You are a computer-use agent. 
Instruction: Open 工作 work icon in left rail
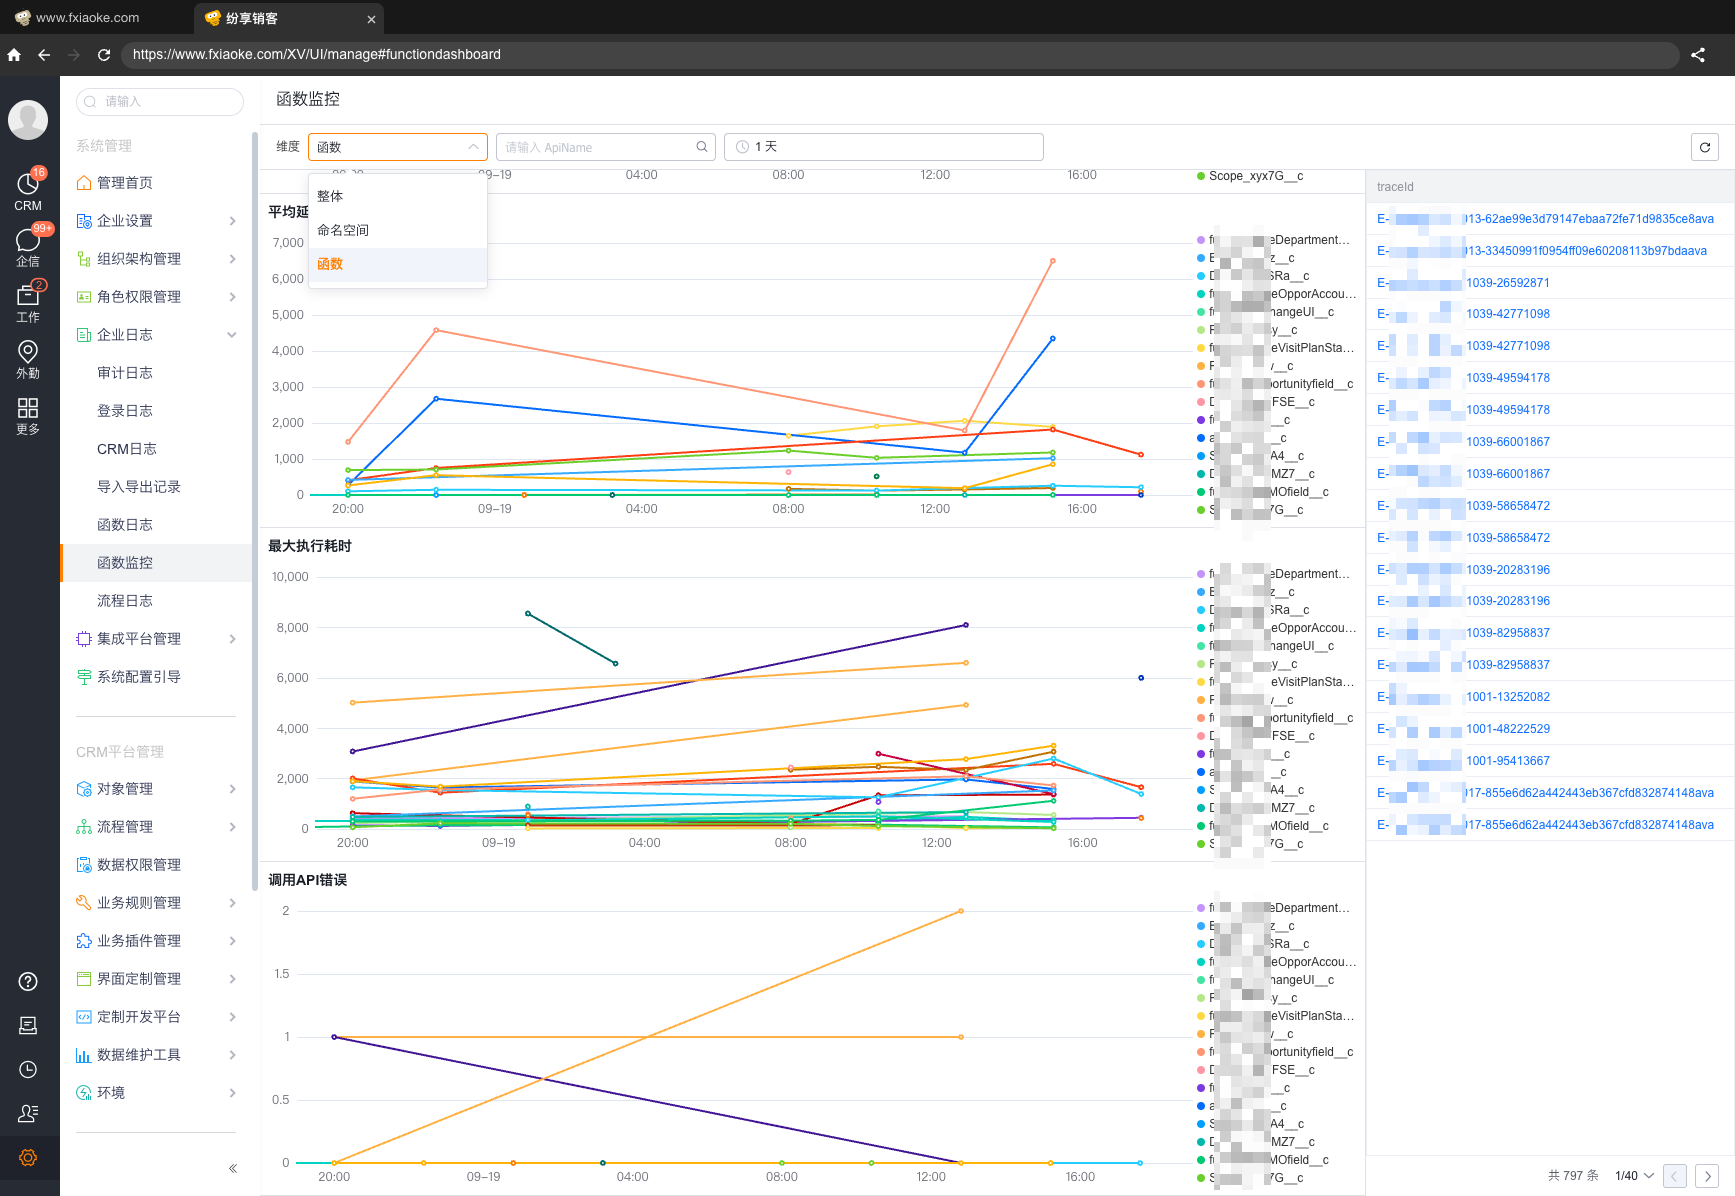tap(28, 302)
